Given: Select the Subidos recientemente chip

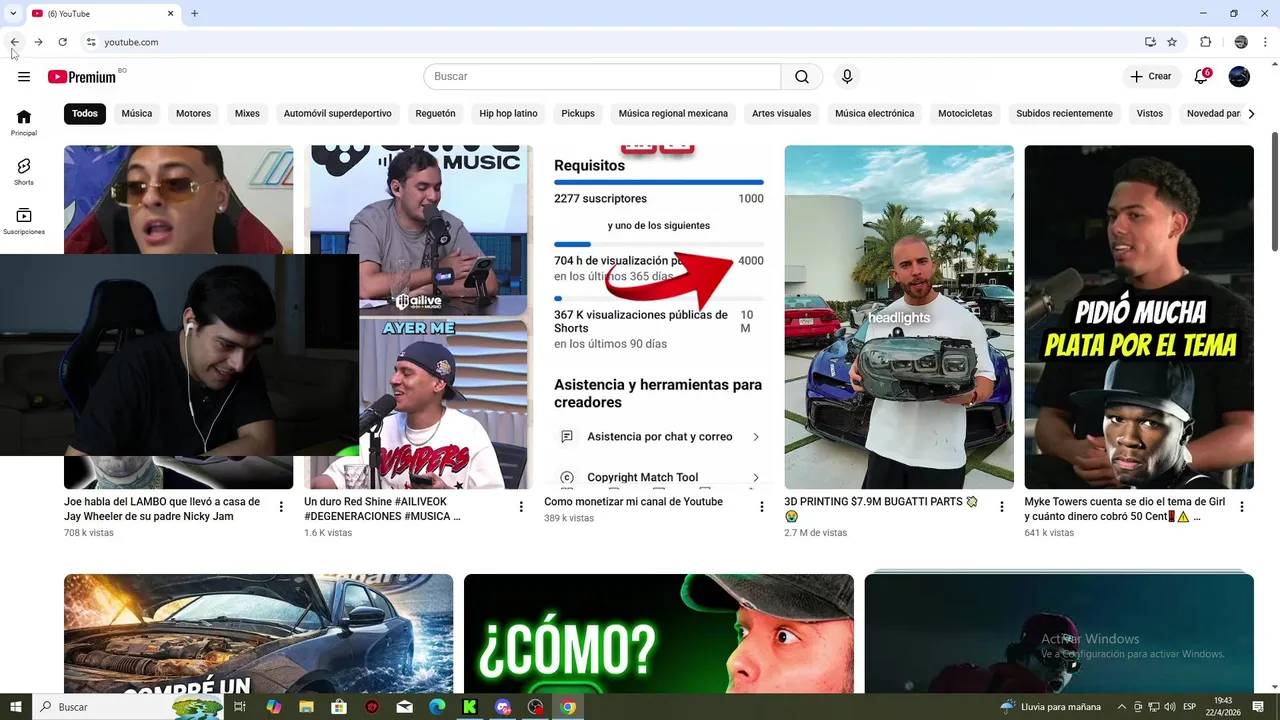Looking at the screenshot, I should click(x=1064, y=114).
